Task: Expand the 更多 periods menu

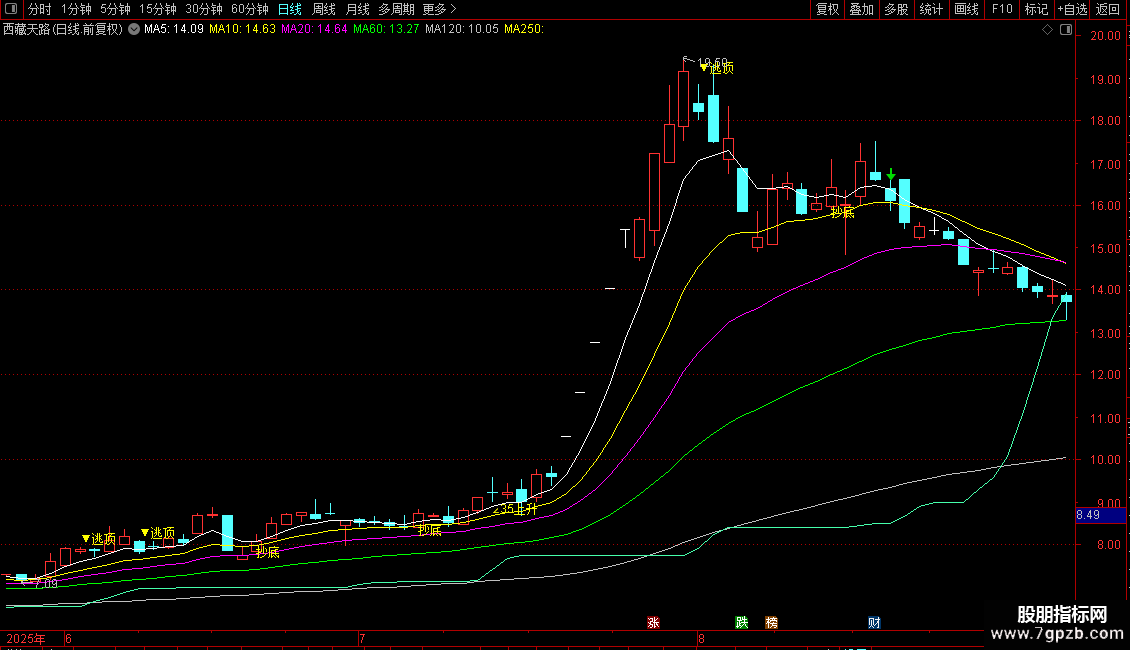Action: [x=435, y=9]
